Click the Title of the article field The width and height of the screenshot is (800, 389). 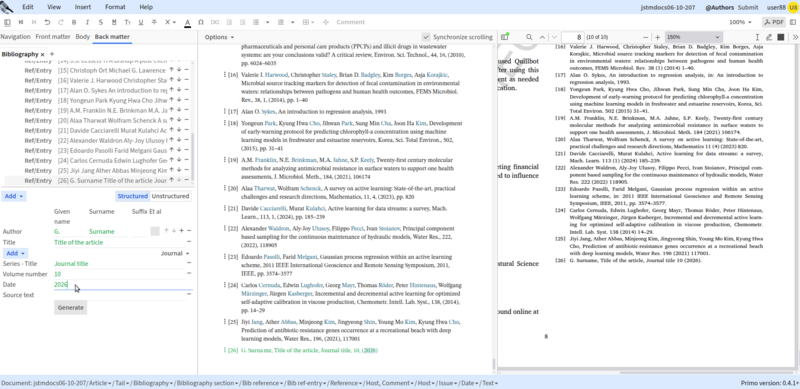[x=119, y=242]
